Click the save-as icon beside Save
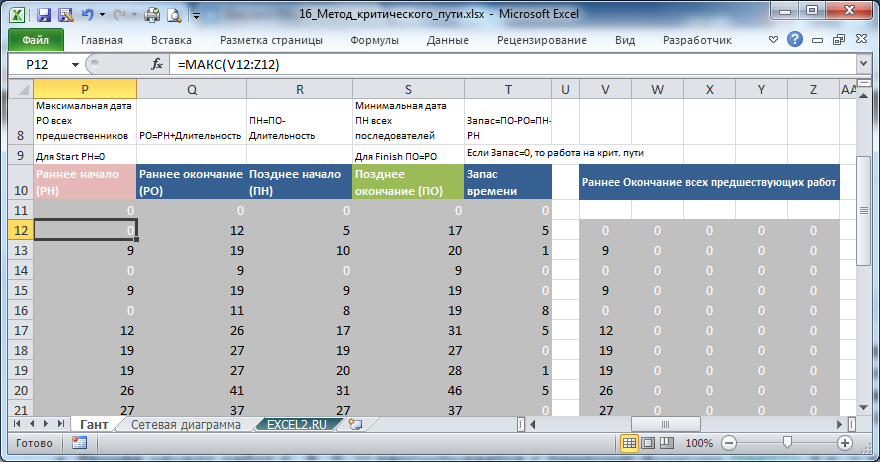The height and width of the screenshot is (462, 880). coord(66,15)
